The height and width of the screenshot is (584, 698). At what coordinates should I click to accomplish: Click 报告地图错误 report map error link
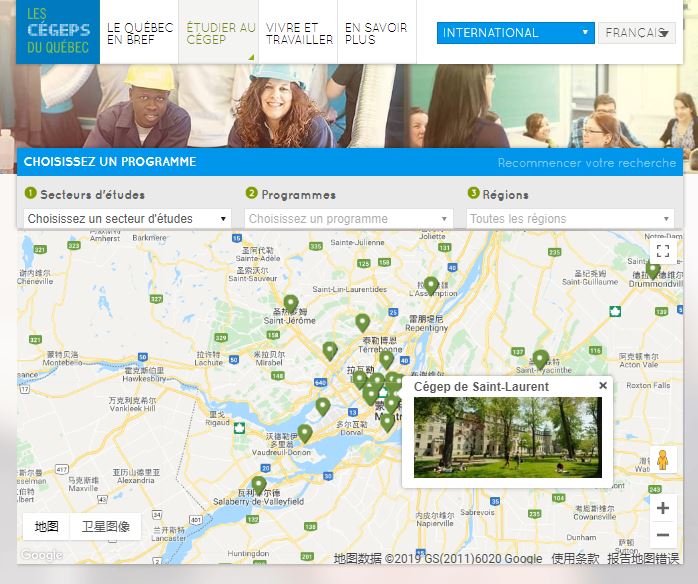point(644,558)
